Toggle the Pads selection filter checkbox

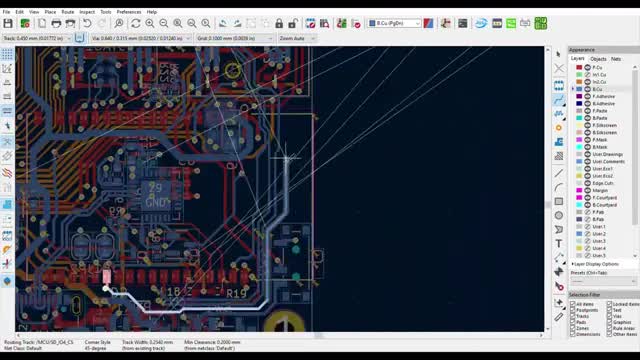(573, 322)
